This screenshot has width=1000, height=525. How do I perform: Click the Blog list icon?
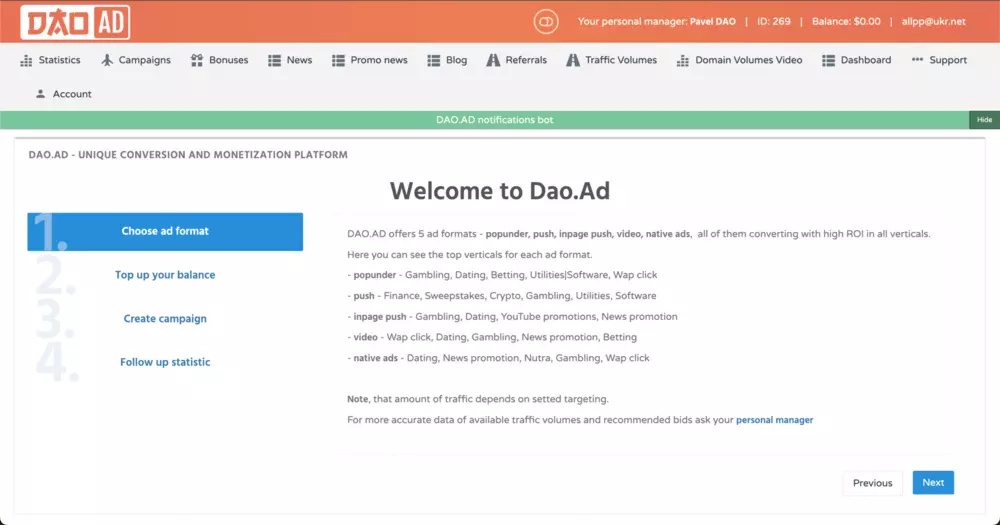[x=434, y=61]
